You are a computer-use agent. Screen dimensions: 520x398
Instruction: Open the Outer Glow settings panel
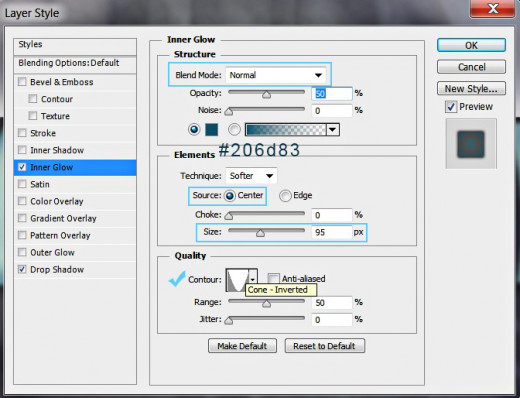click(x=52, y=252)
